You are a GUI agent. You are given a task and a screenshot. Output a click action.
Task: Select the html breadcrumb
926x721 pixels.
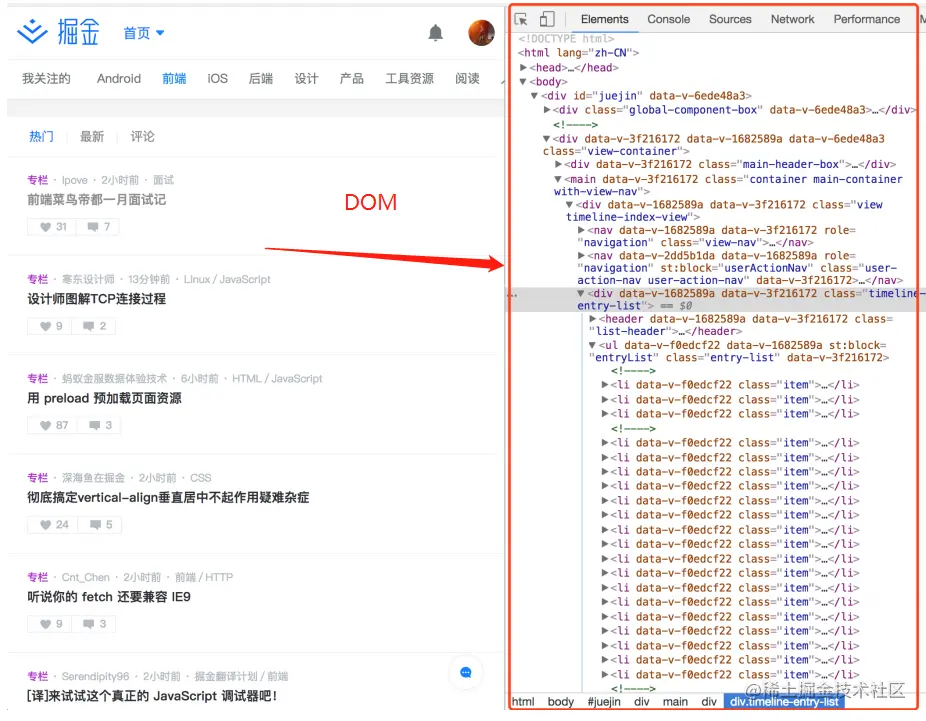point(523,702)
